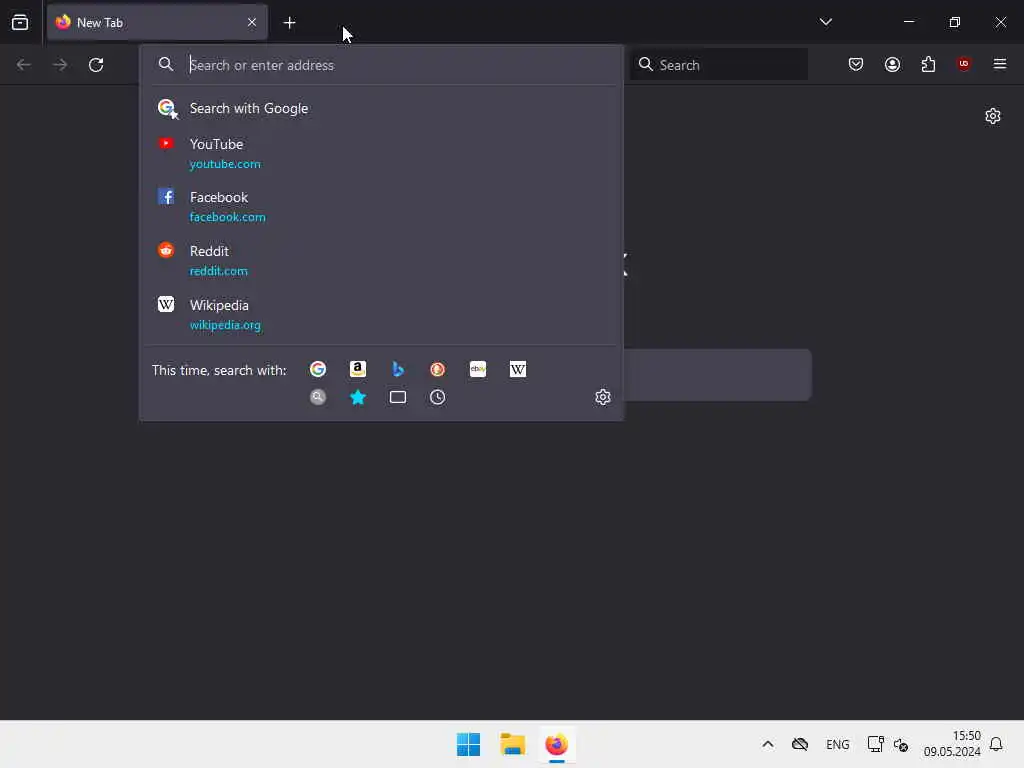Viewport: 1024px width, 768px height.
Task: Search history with the clock icon
Action: pos(438,397)
